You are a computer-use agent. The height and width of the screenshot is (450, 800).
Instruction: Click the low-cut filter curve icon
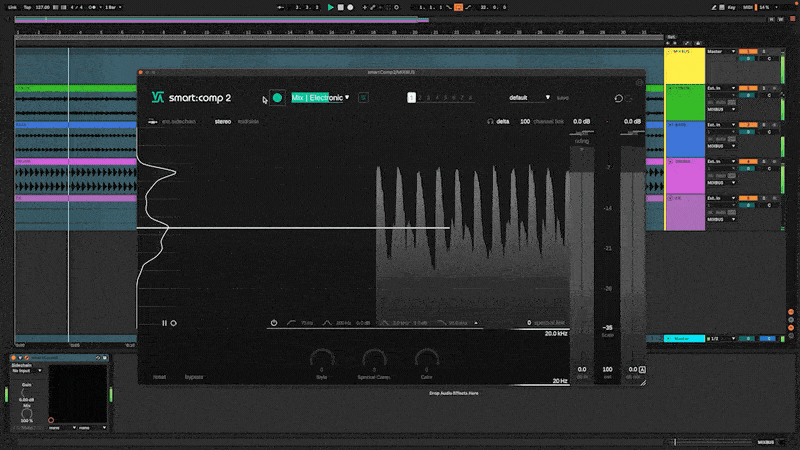(x=291, y=323)
